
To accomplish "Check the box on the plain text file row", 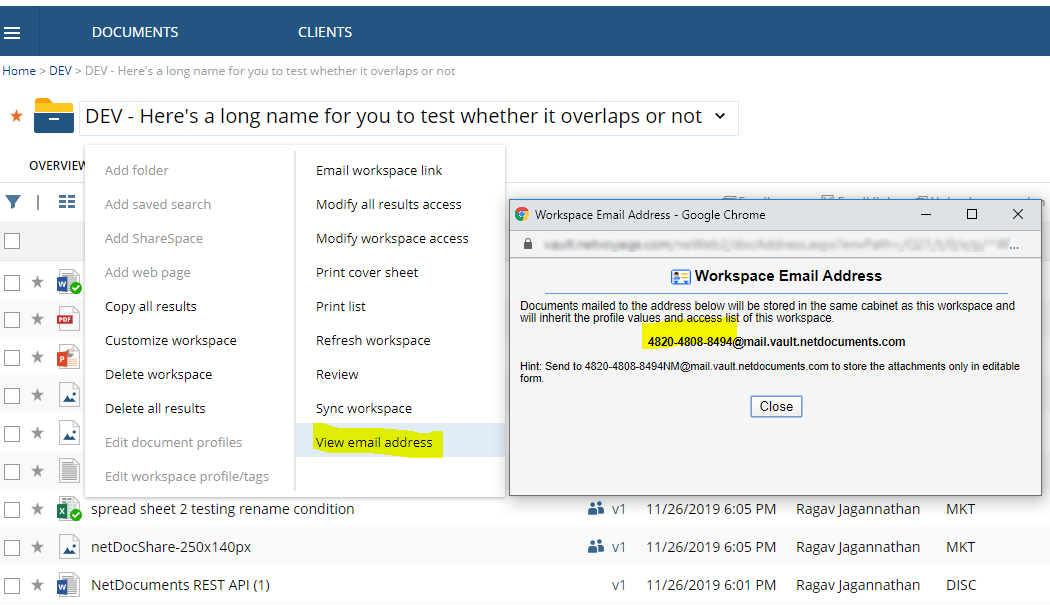I will 12,472.
